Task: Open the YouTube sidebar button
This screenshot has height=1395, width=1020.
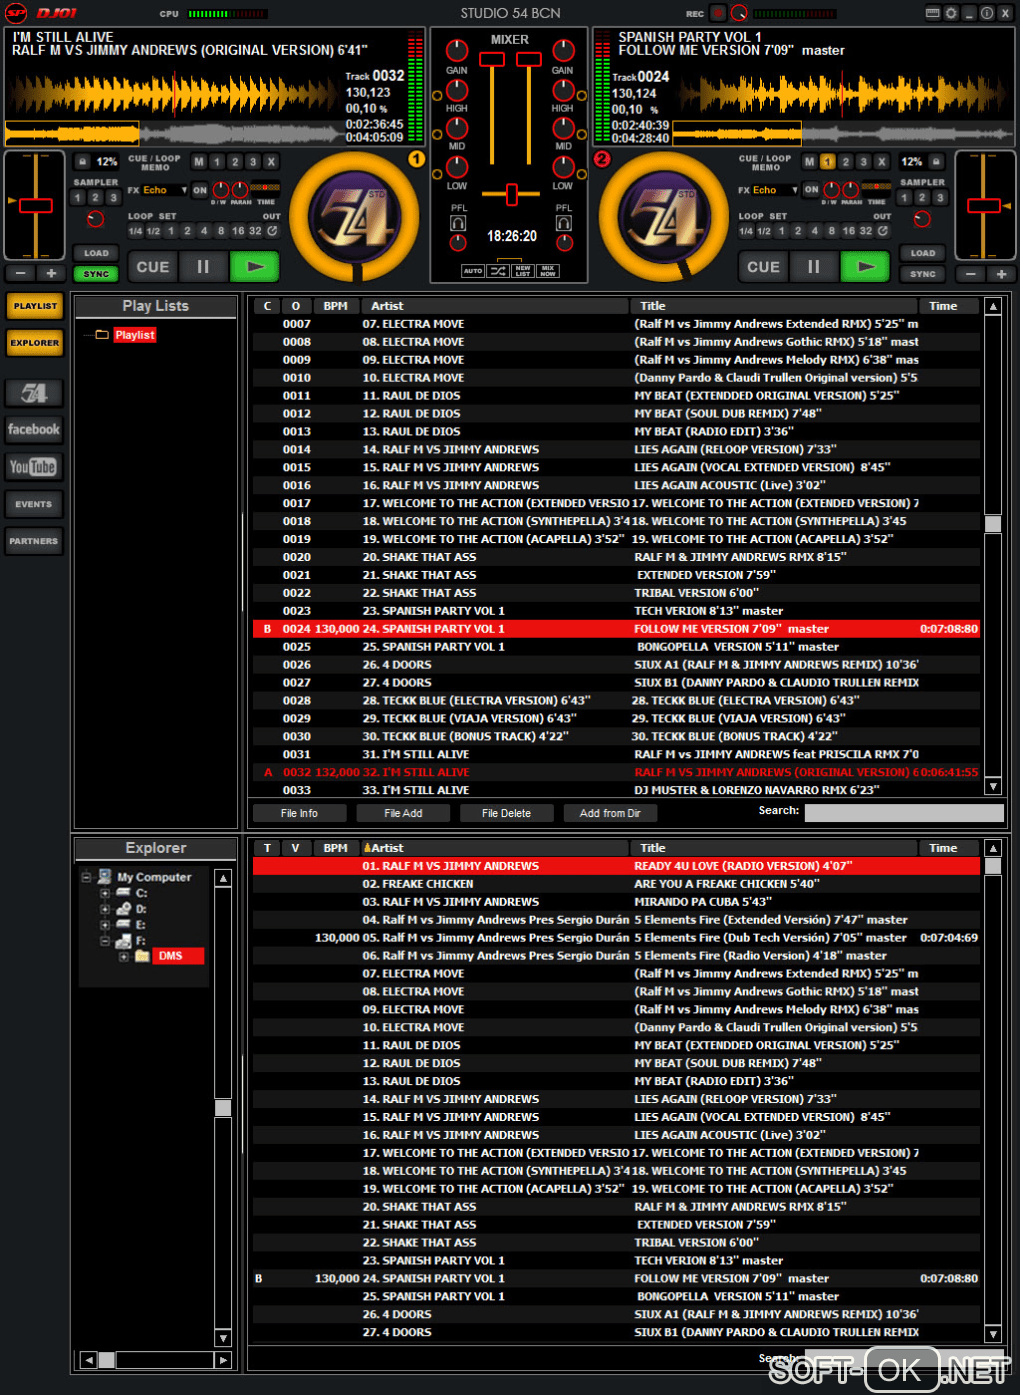Action: click(34, 467)
